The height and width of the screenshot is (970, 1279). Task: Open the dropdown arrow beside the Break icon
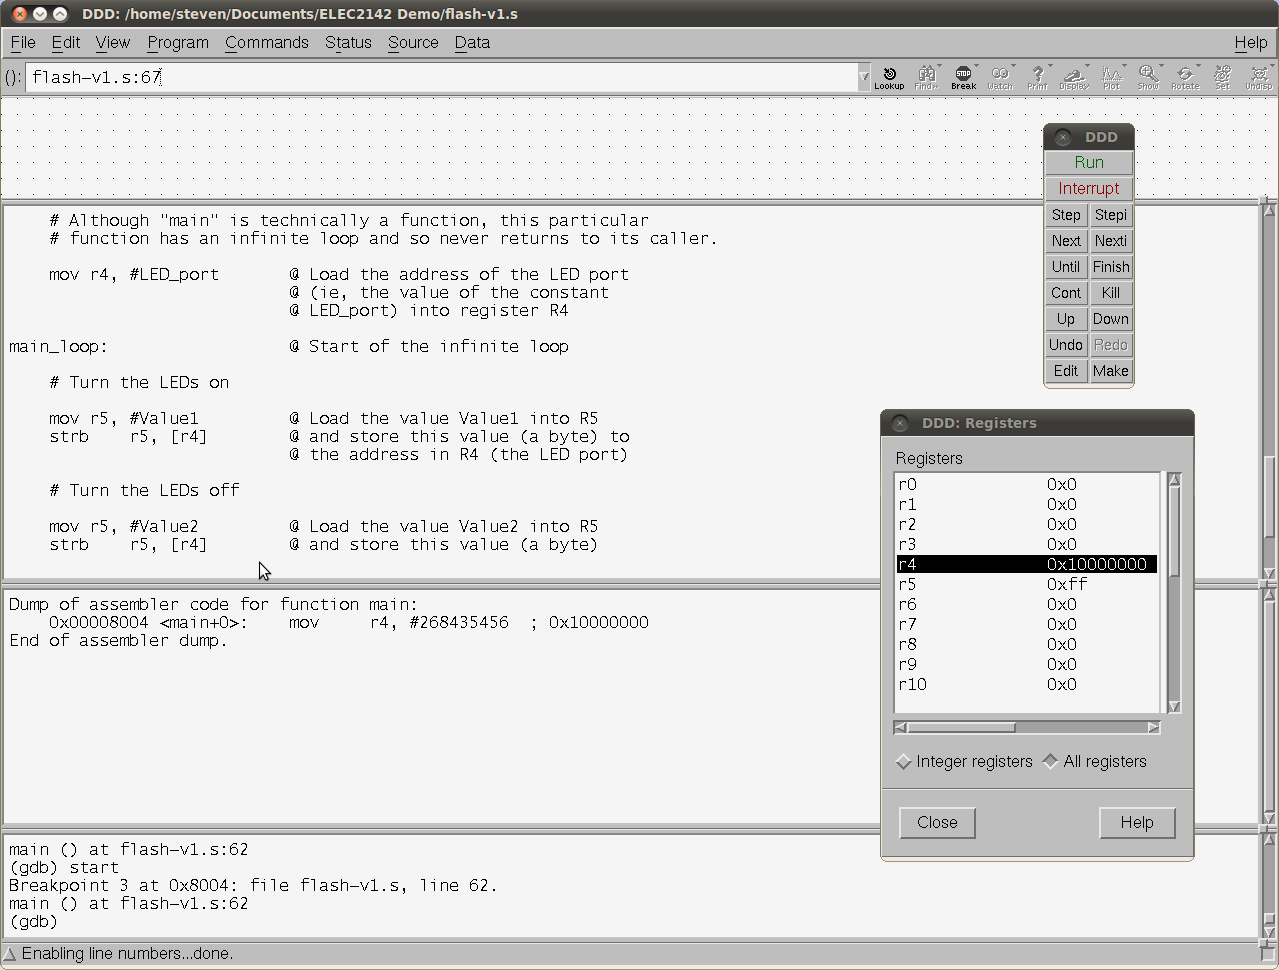tap(975, 65)
